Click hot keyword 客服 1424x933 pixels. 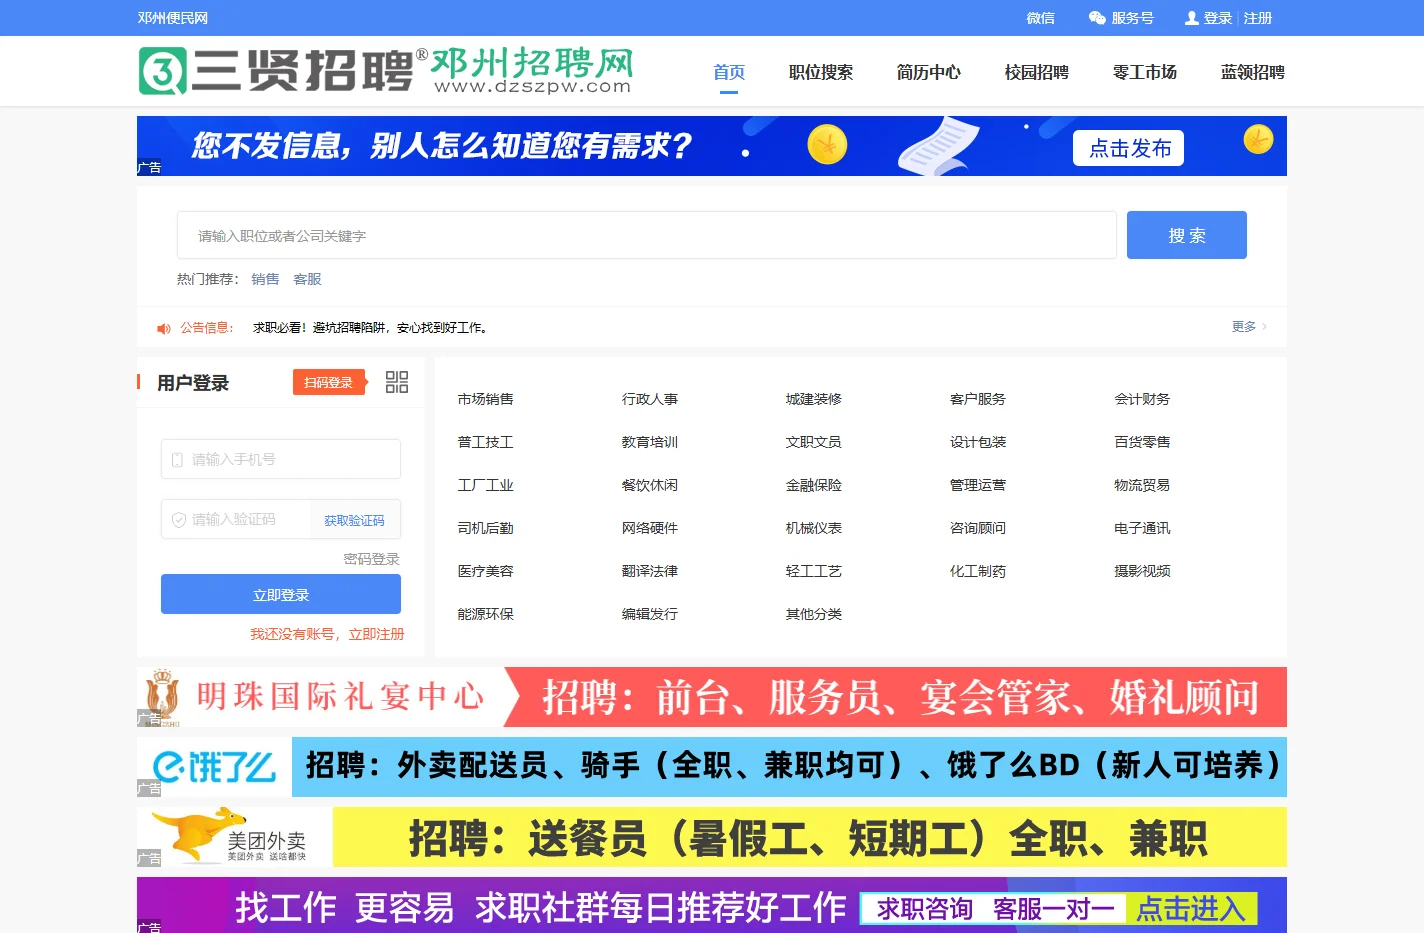[307, 279]
